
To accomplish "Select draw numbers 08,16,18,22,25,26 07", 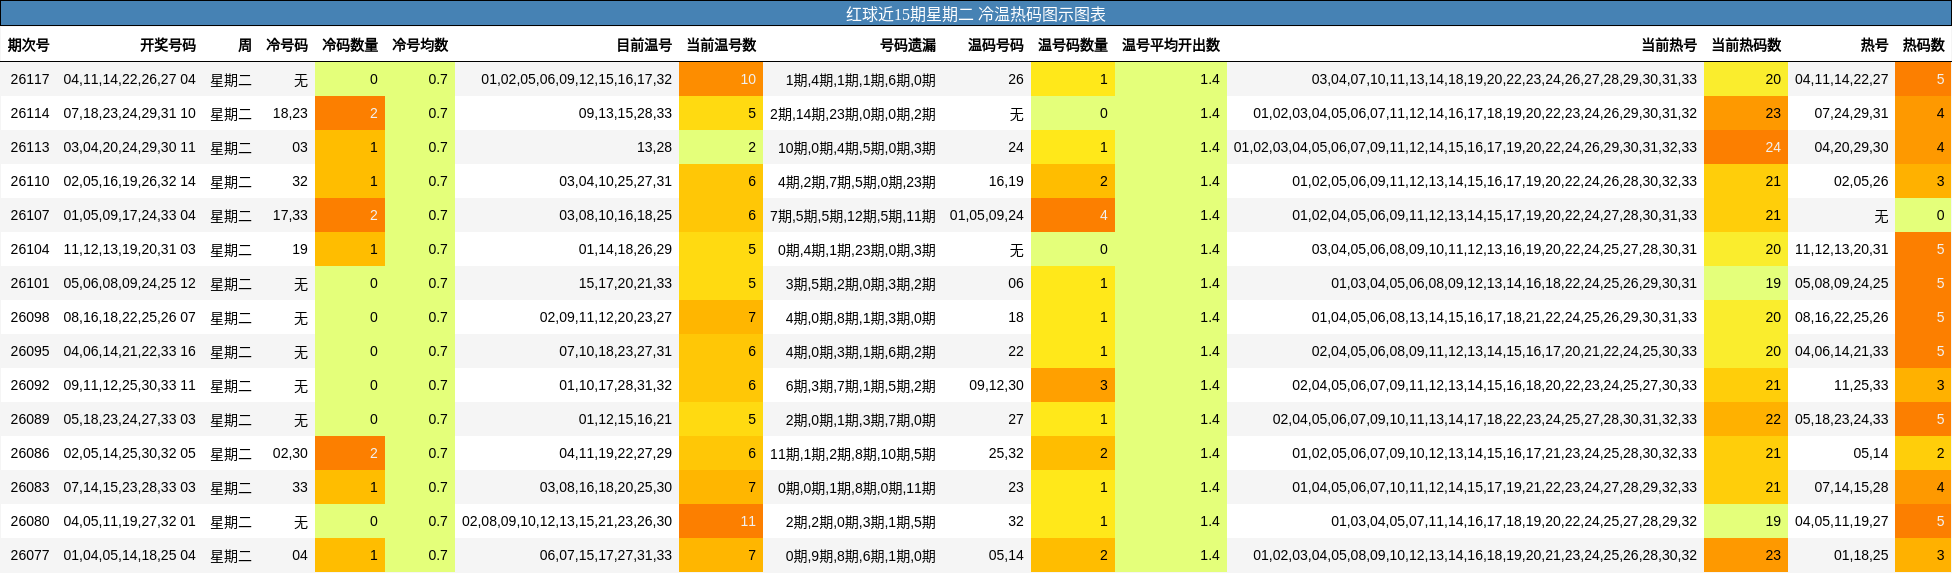I will pos(130,317).
